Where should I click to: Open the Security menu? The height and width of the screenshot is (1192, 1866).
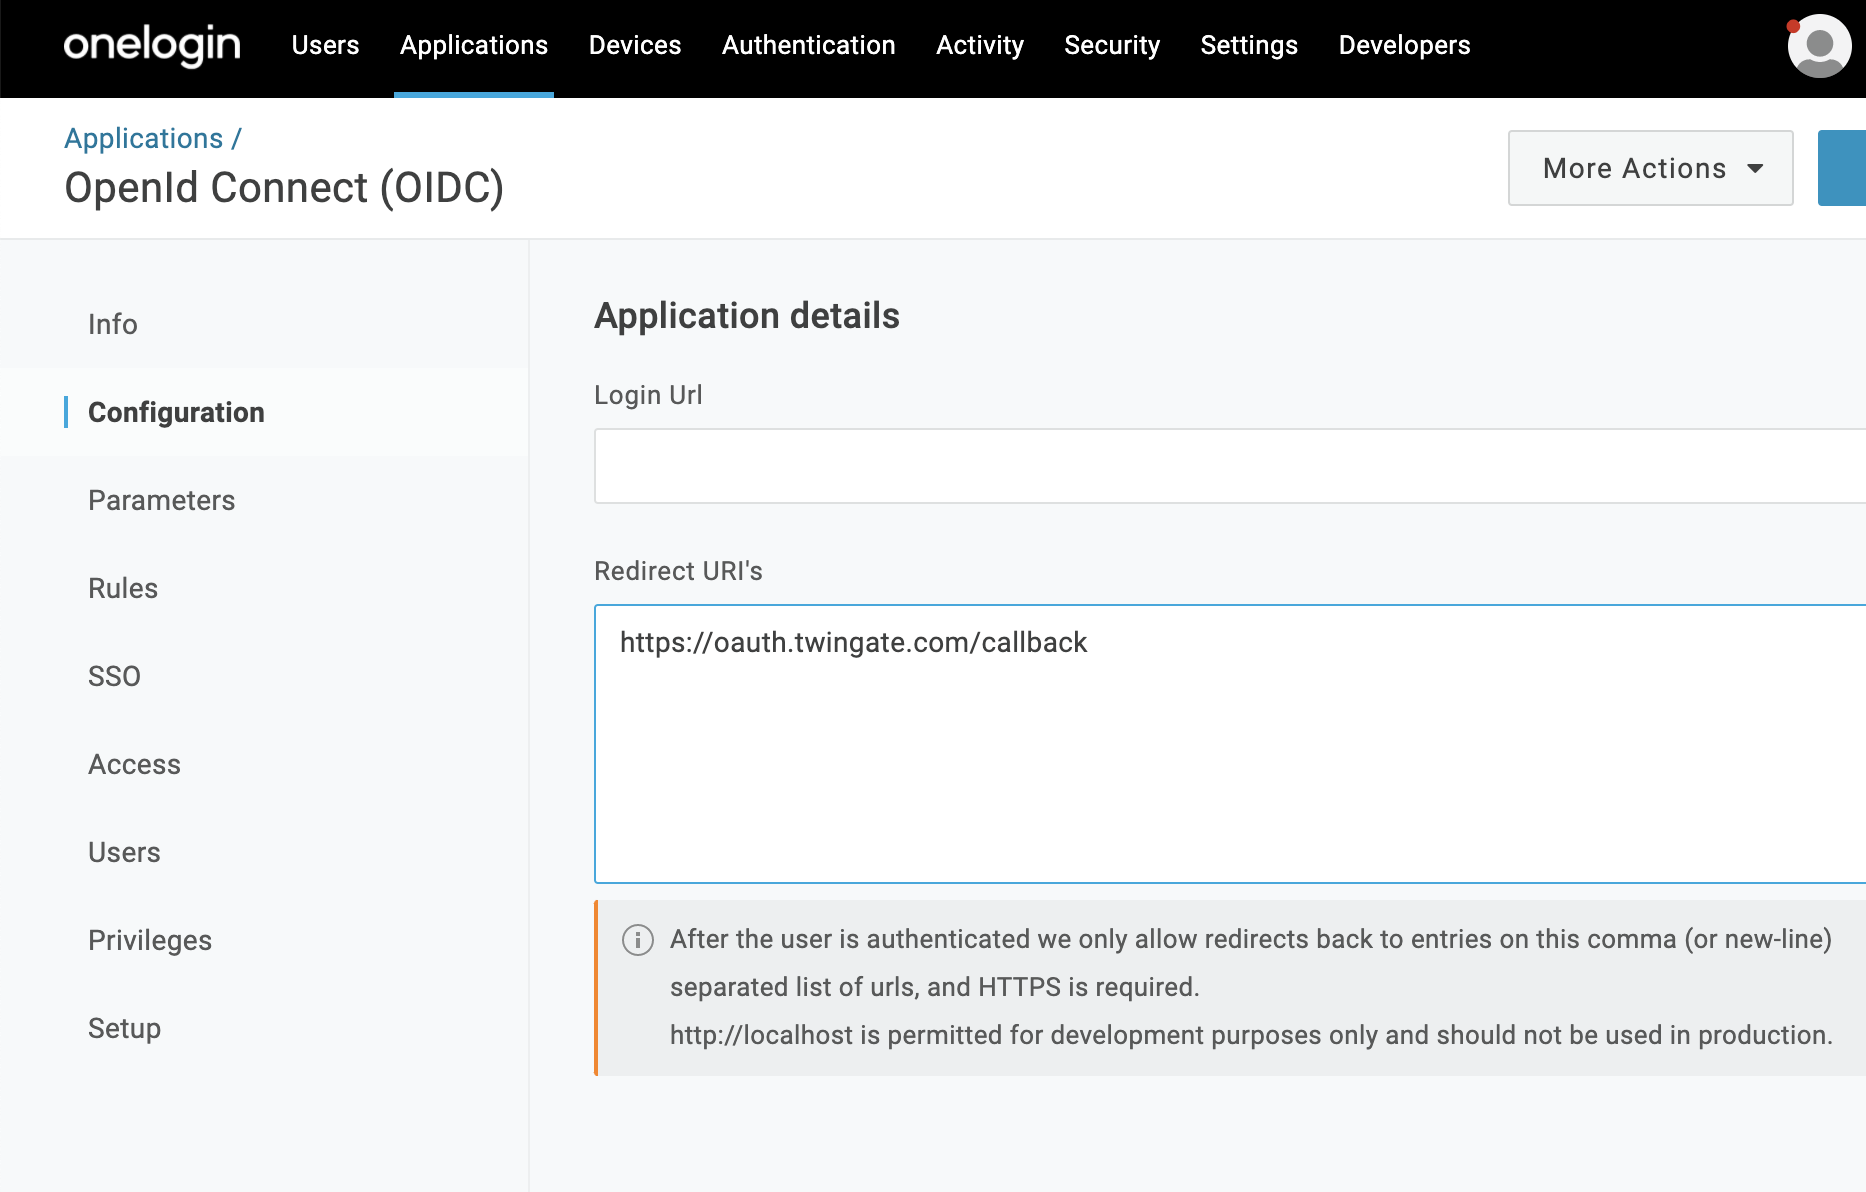coord(1112,45)
